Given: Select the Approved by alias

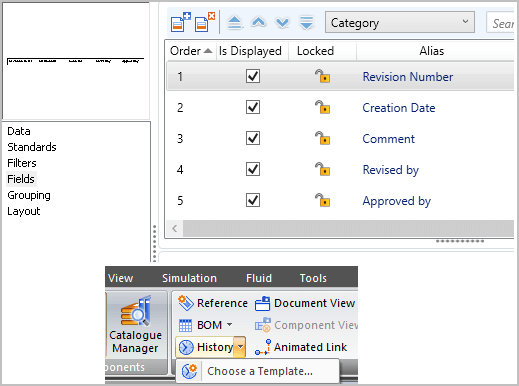Looking at the screenshot, I should pos(397,201).
